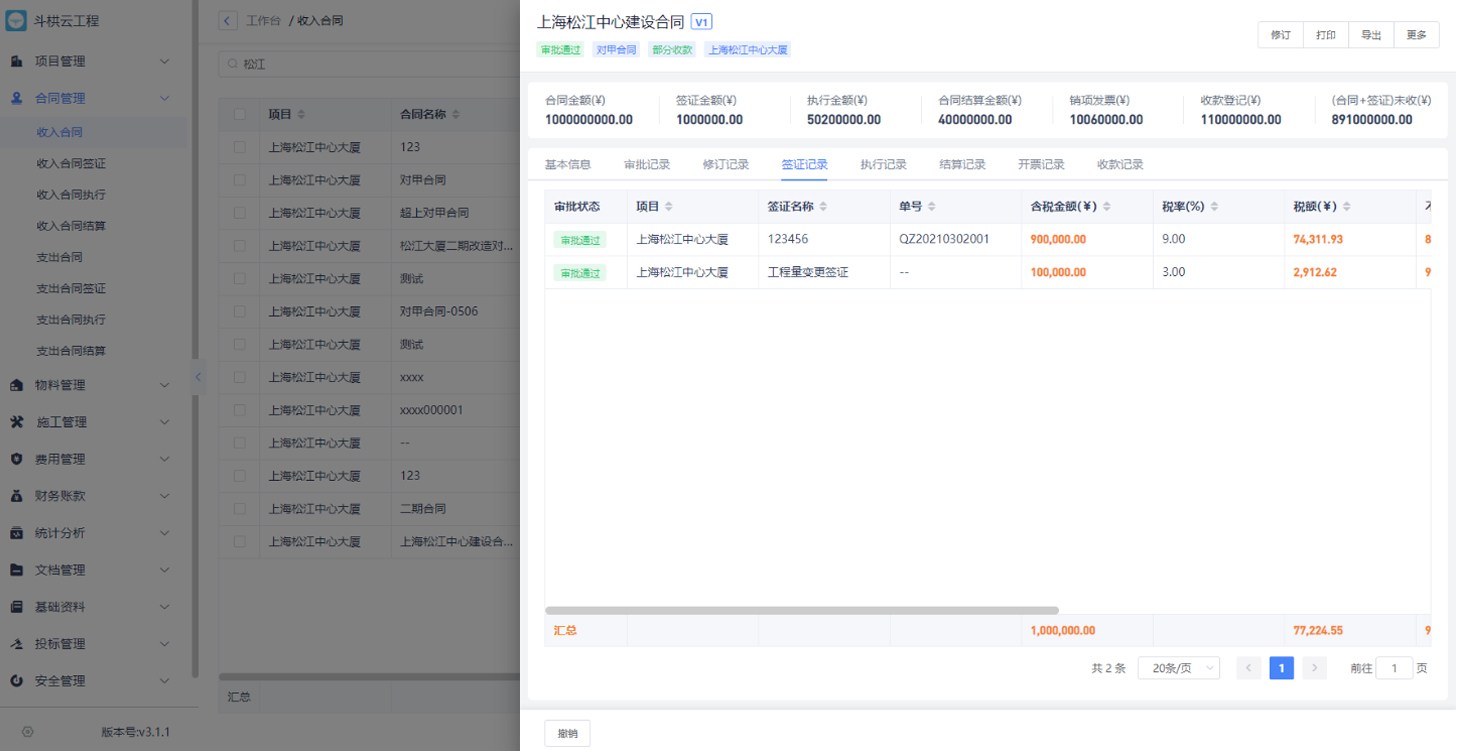Viewport: 1457px width, 751px height.
Task: Click the 费用管理 shield icon
Action: click(x=17, y=459)
